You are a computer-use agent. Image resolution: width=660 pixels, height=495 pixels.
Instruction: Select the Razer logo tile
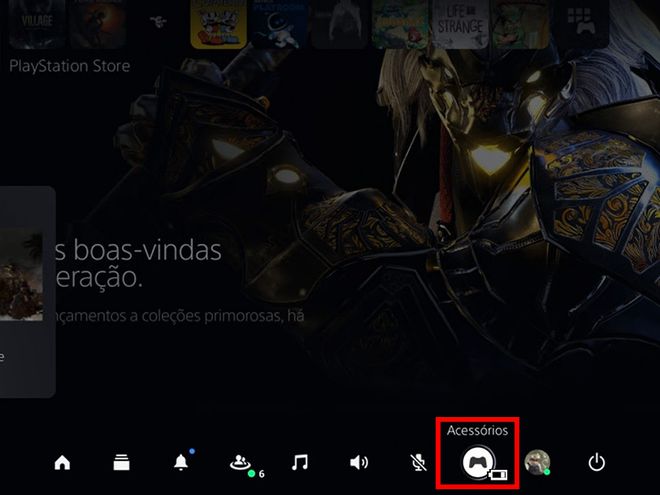158,21
